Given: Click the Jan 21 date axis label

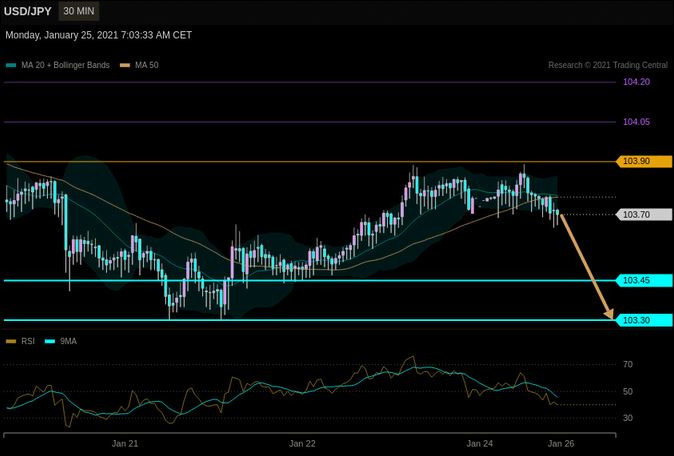Looking at the screenshot, I should click(x=125, y=444).
